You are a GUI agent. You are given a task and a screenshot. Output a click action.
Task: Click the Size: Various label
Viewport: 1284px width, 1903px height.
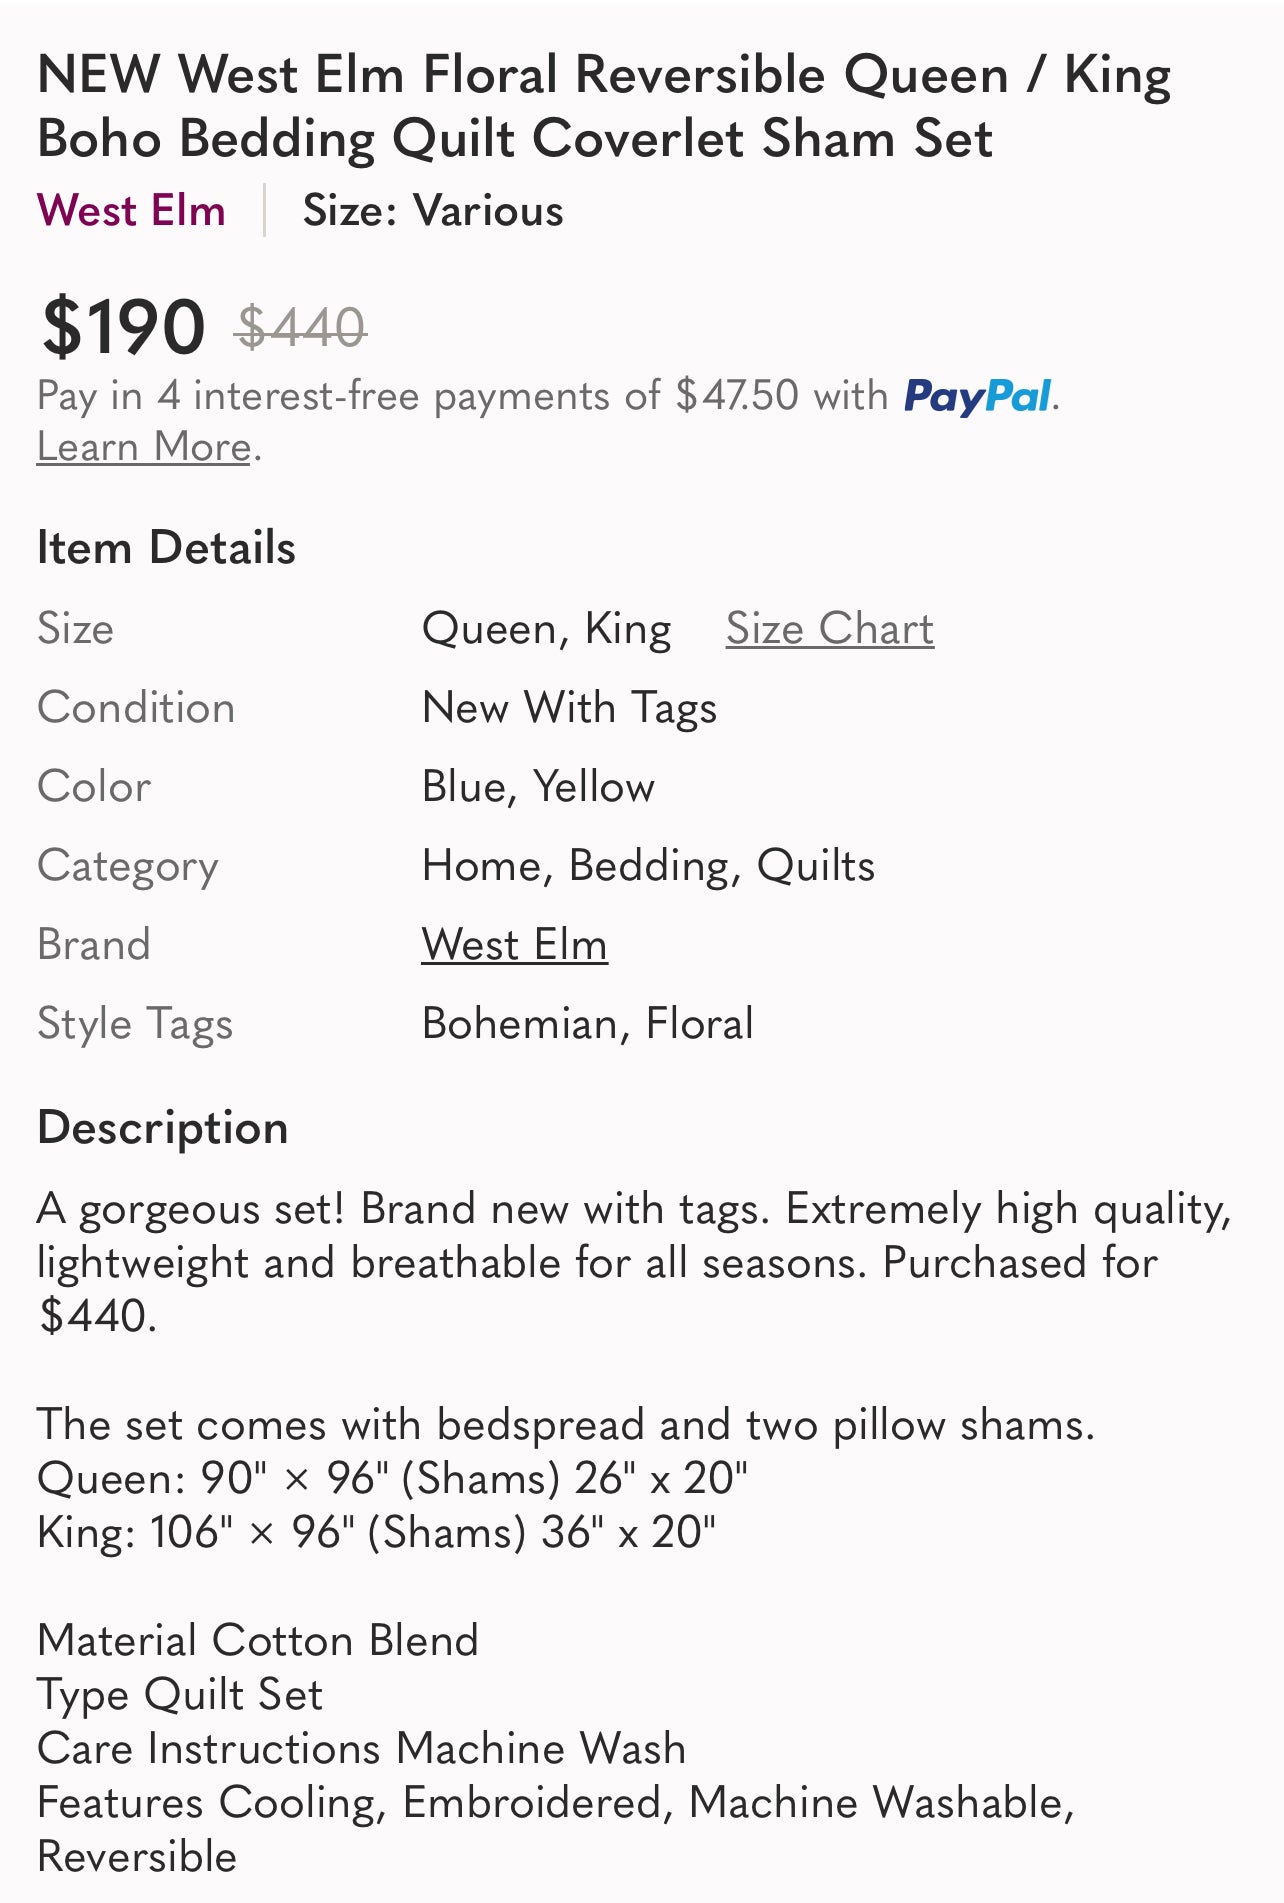tap(433, 211)
